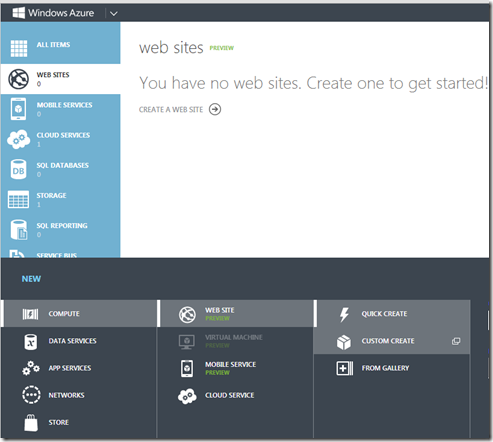Click the Cloud Service icon in New panel
This screenshot has height=442, width=493.
(x=187, y=396)
